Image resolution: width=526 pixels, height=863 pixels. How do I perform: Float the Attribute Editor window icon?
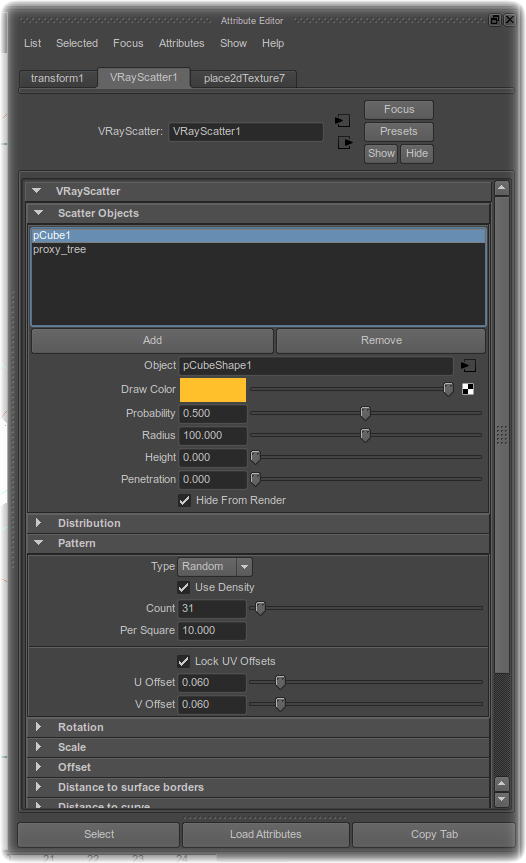click(x=495, y=20)
